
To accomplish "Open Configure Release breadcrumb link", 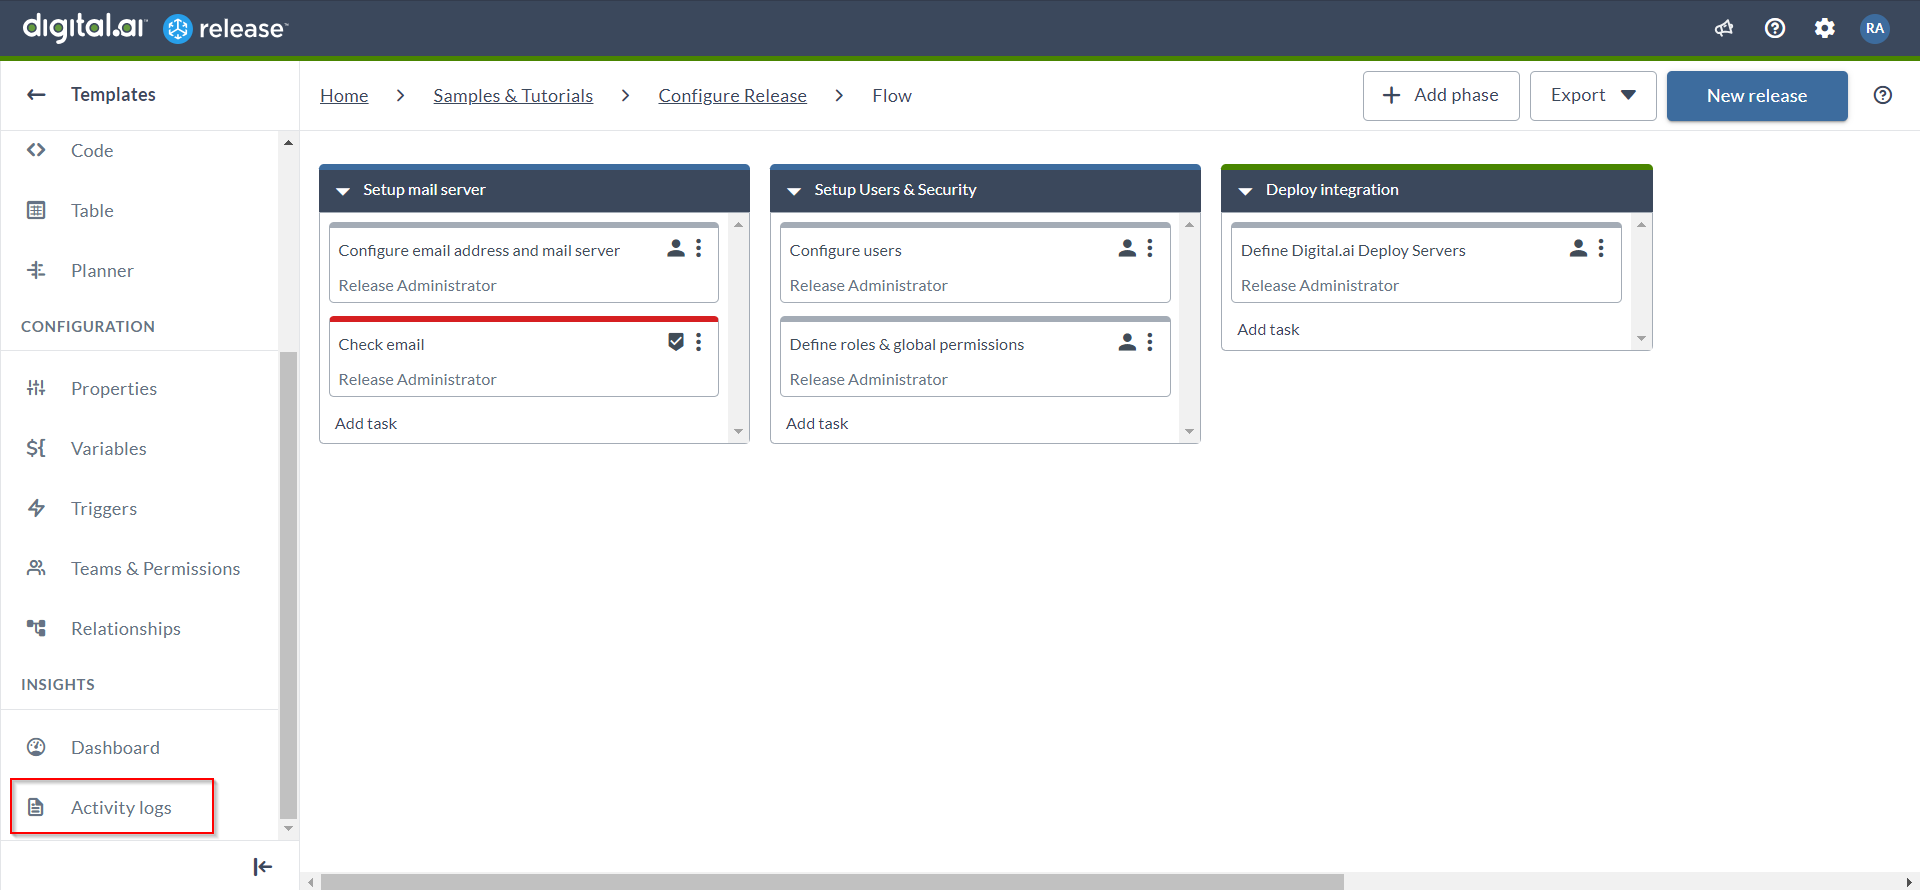I will point(732,95).
